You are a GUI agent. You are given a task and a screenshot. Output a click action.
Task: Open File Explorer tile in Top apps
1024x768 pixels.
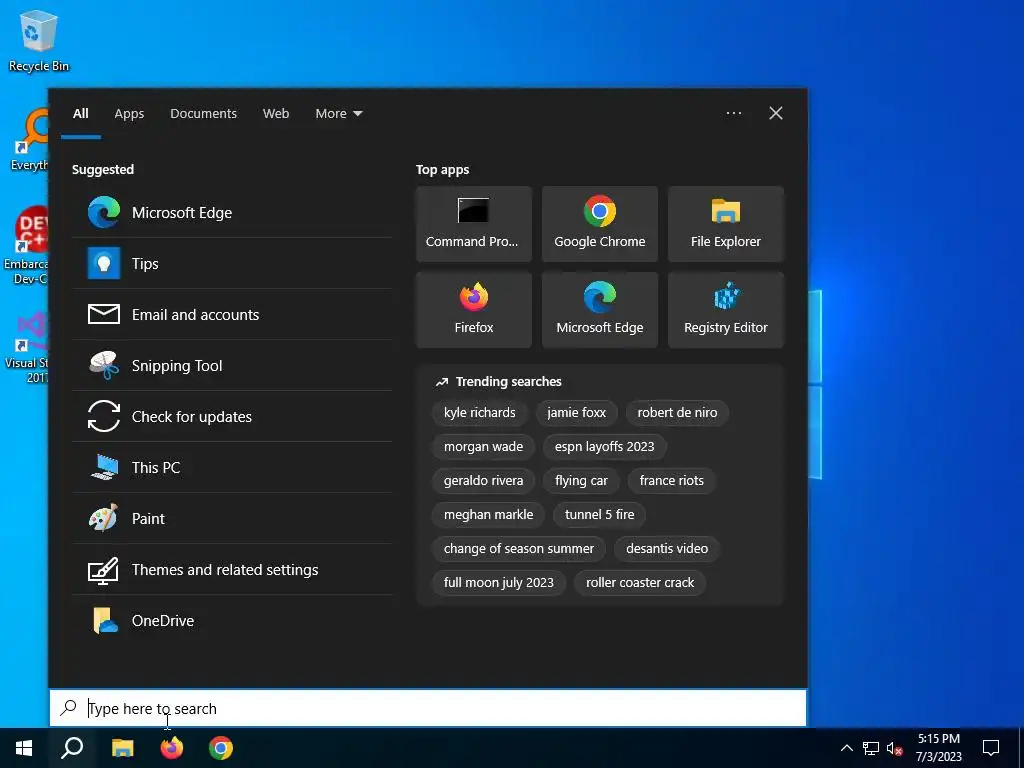coord(726,224)
